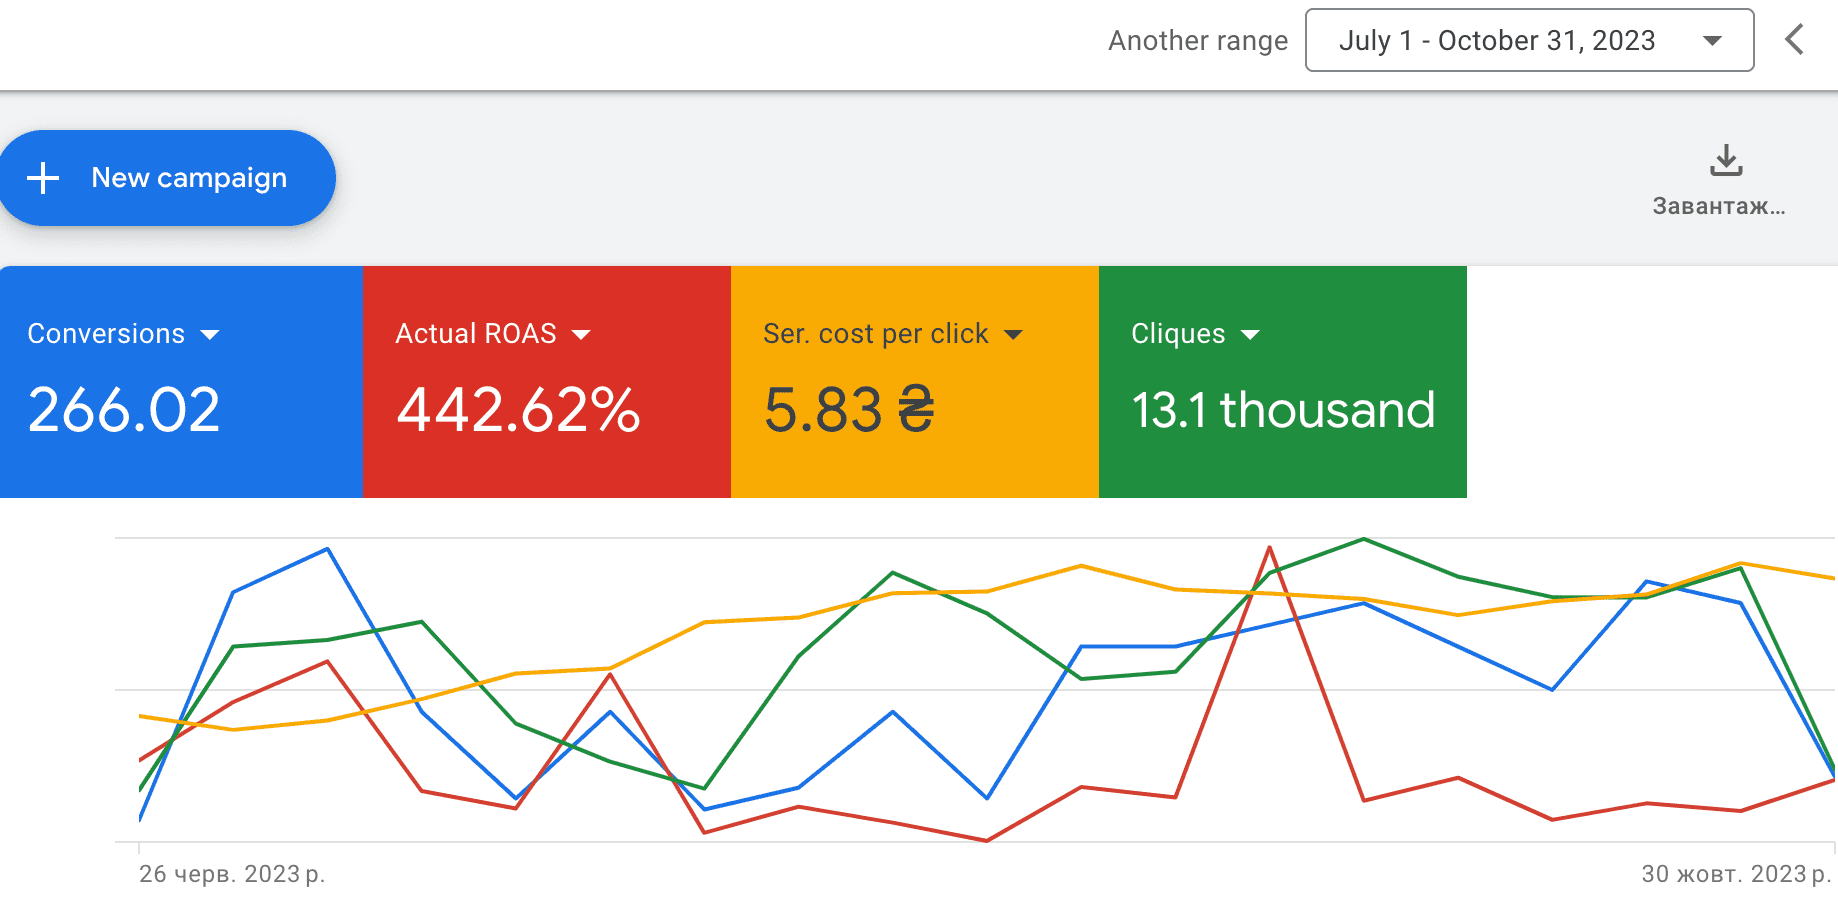
Task: Select the green card value 13.1 thousand
Action: [x=1283, y=410]
